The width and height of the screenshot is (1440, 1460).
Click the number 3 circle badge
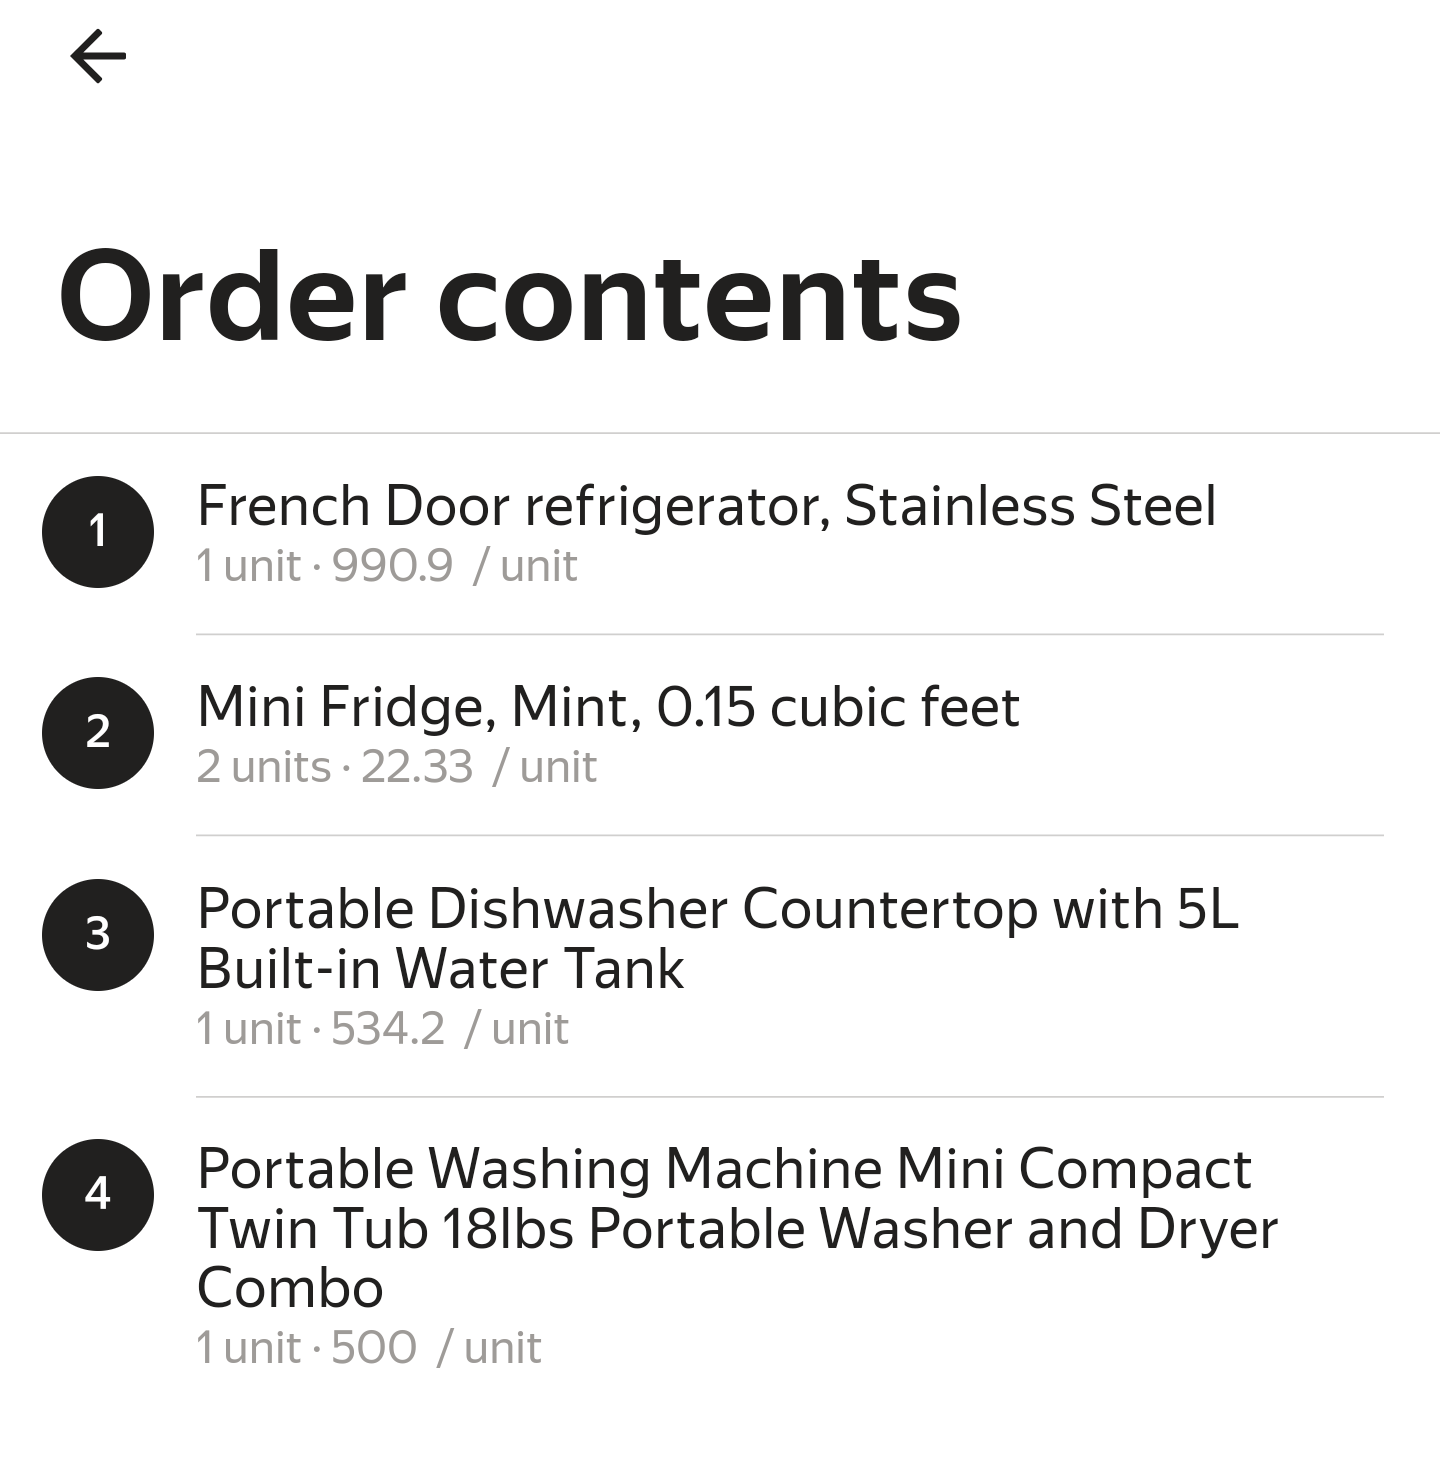coord(98,934)
